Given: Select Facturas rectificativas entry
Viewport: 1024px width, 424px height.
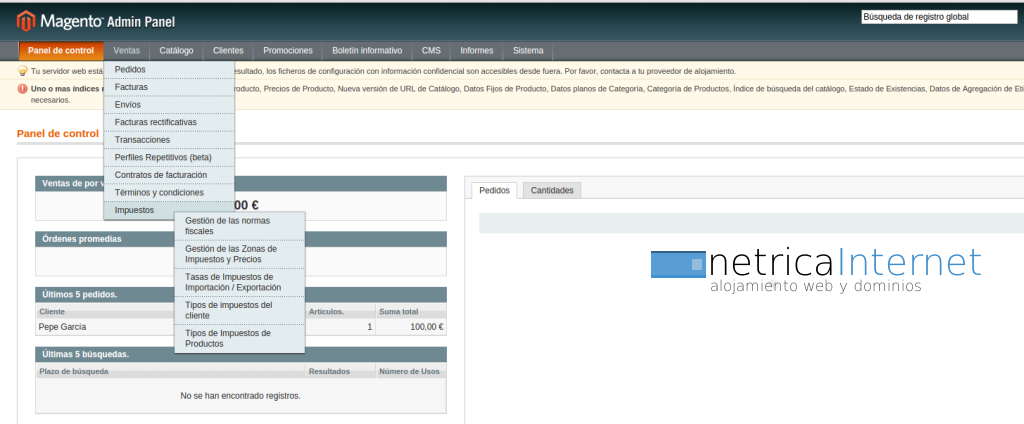Looking at the screenshot, I should tap(168, 122).
